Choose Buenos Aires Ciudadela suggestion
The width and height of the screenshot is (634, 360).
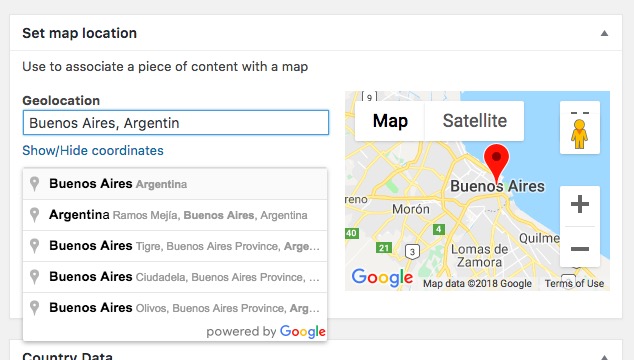pyautogui.click(x=175, y=277)
